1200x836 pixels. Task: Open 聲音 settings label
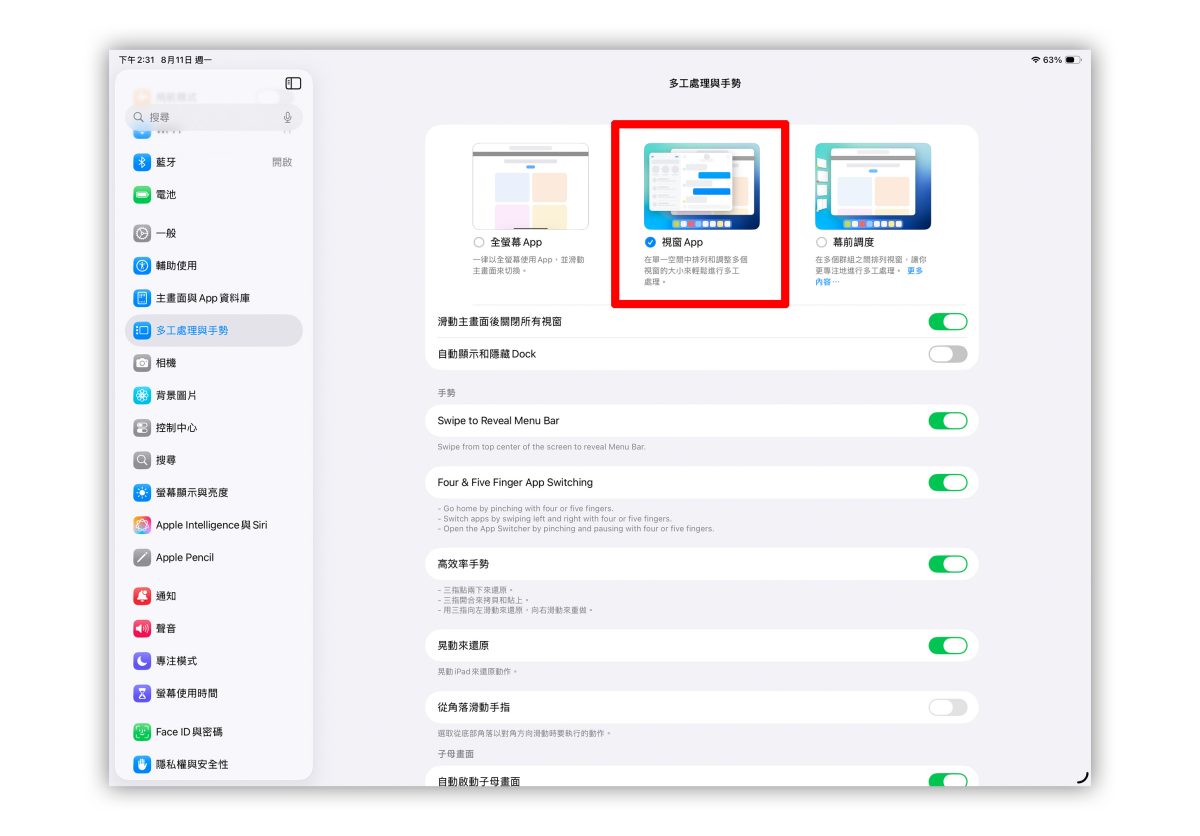point(166,628)
